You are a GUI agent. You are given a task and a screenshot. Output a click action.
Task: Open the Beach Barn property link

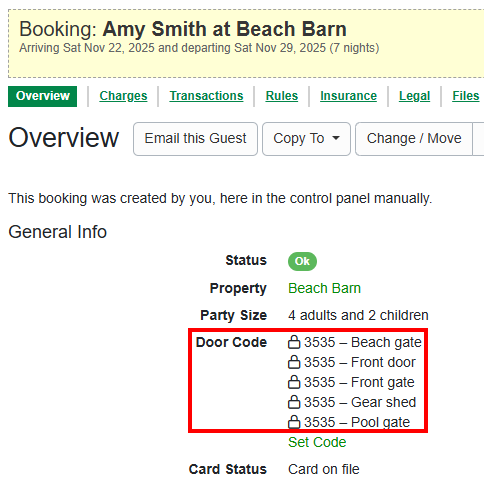click(x=324, y=288)
